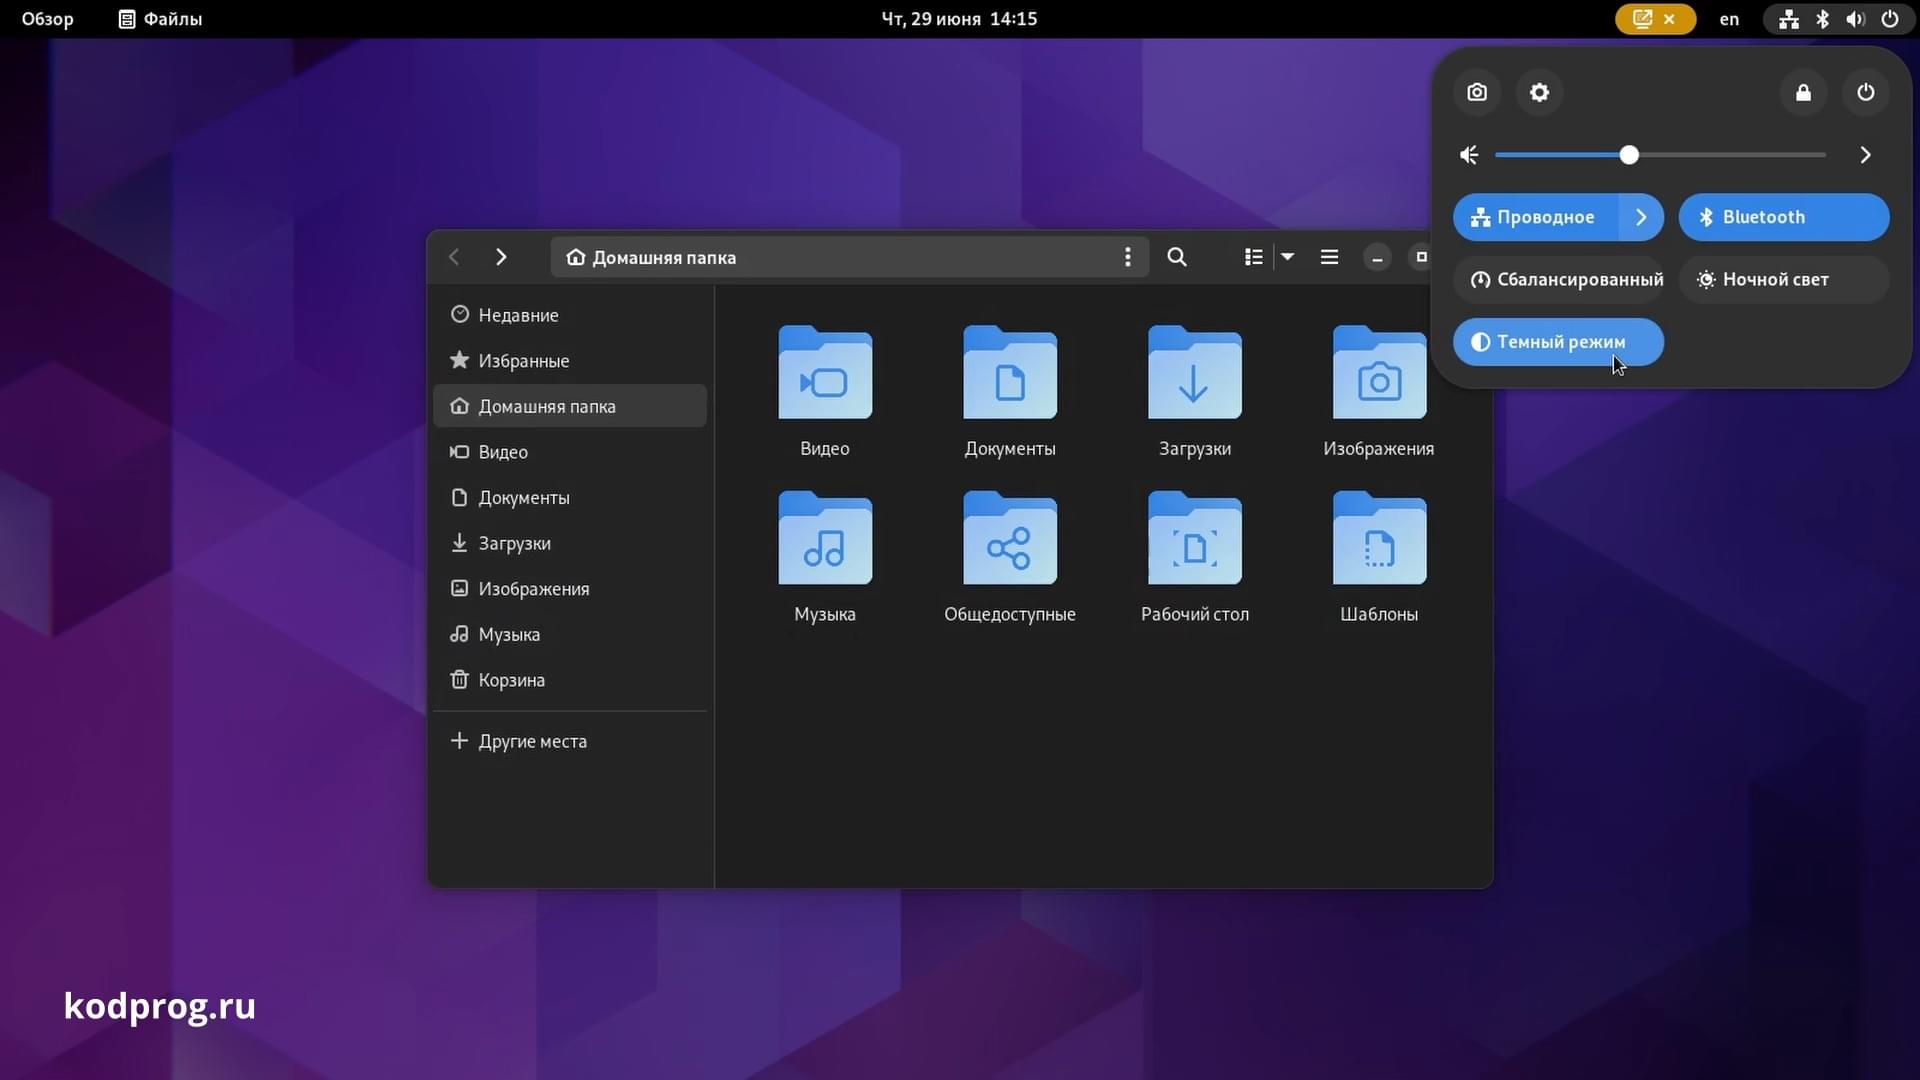
Task: Open the Общедоступные folder icon
Action: tap(1010, 538)
